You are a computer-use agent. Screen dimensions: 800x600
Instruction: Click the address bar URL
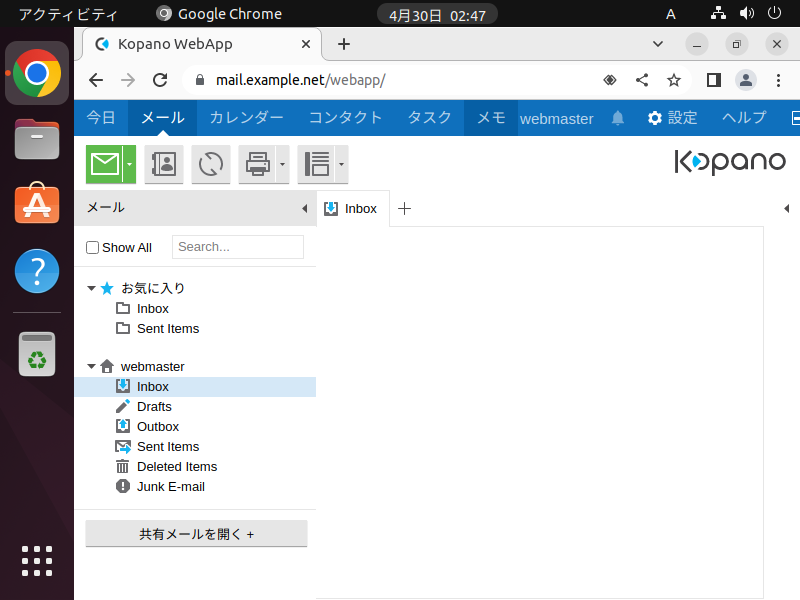pos(301,80)
